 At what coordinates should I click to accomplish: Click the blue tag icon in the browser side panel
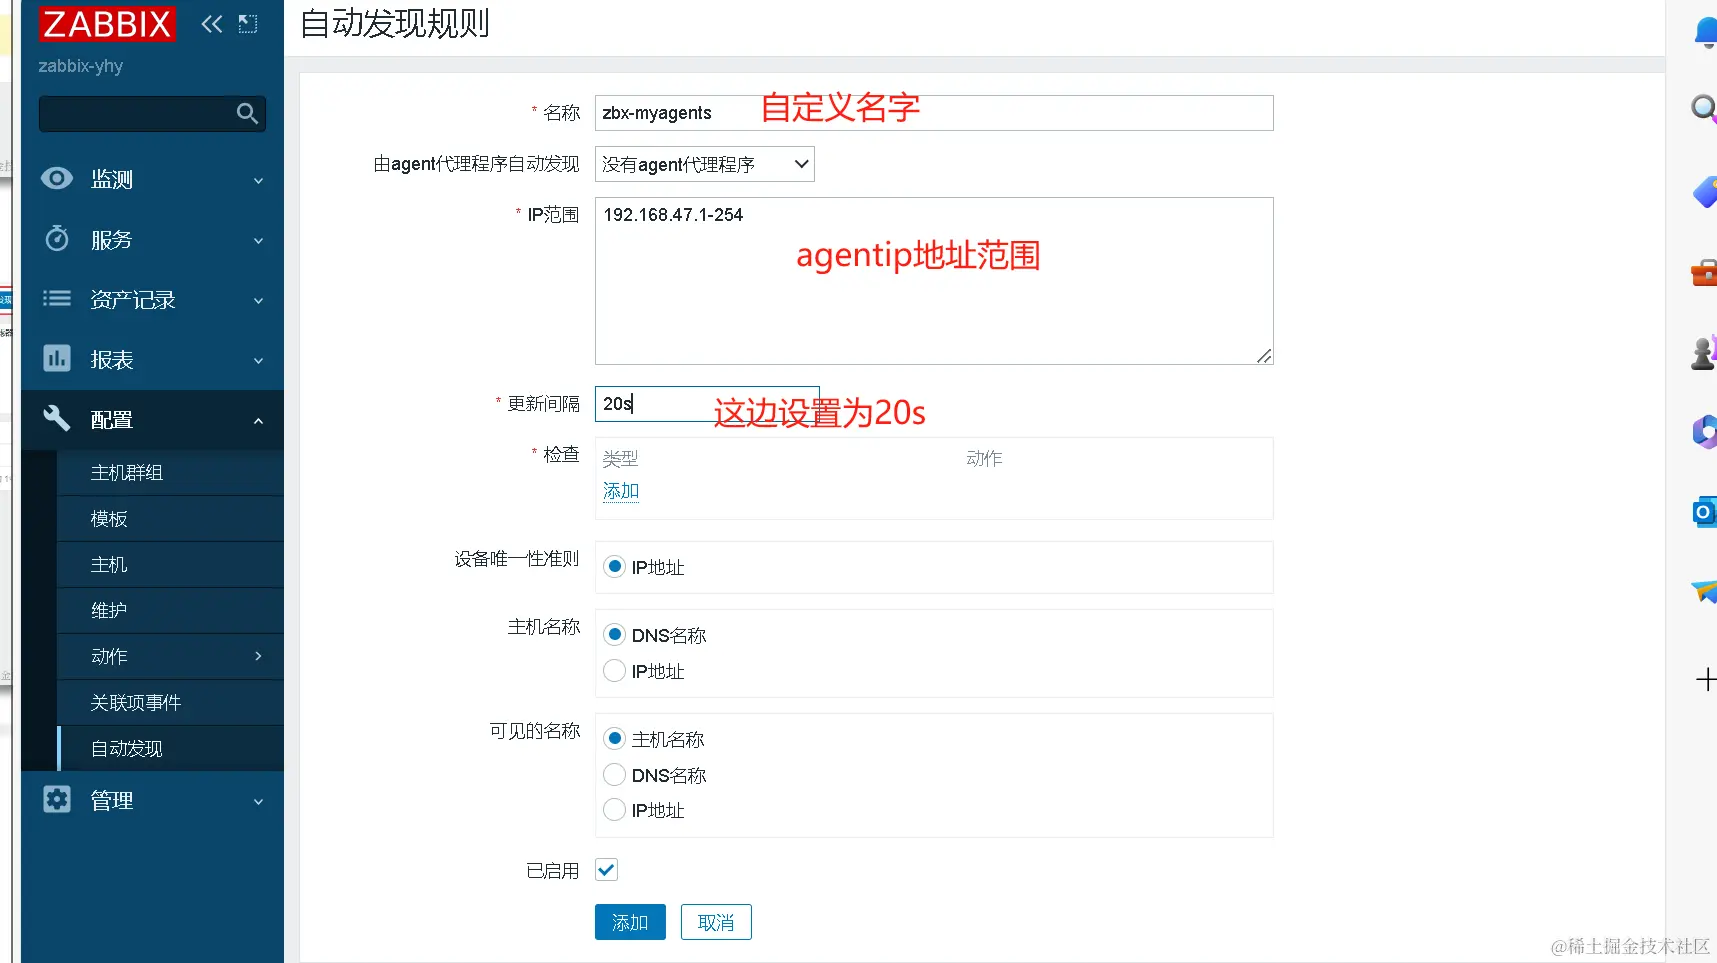(1704, 192)
